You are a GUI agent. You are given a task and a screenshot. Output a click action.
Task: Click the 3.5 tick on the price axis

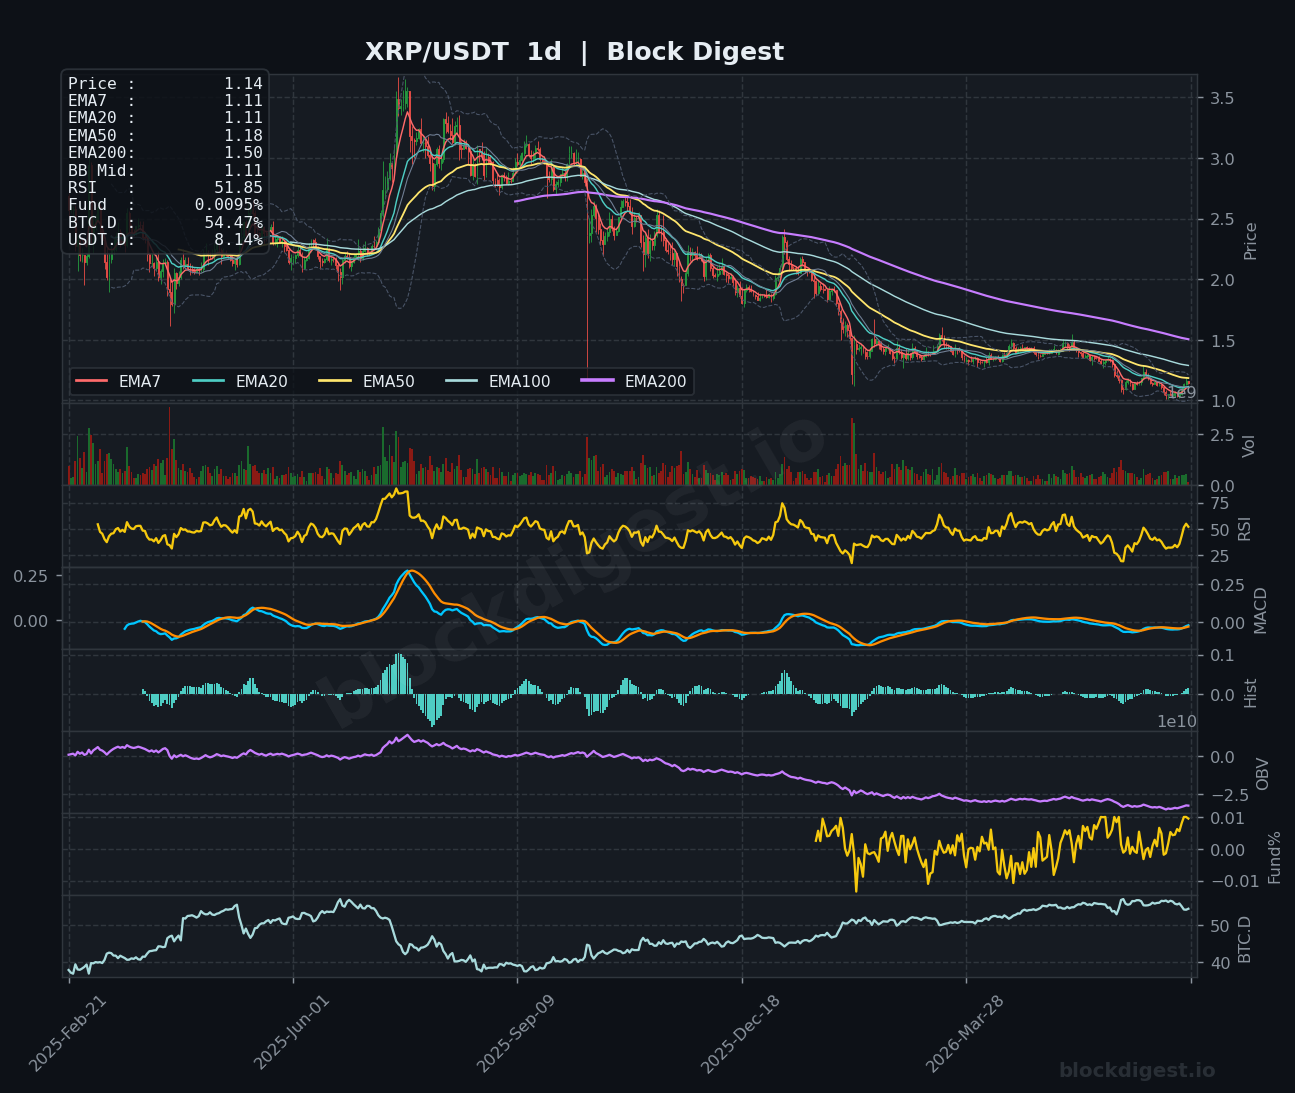[x=1221, y=98]
